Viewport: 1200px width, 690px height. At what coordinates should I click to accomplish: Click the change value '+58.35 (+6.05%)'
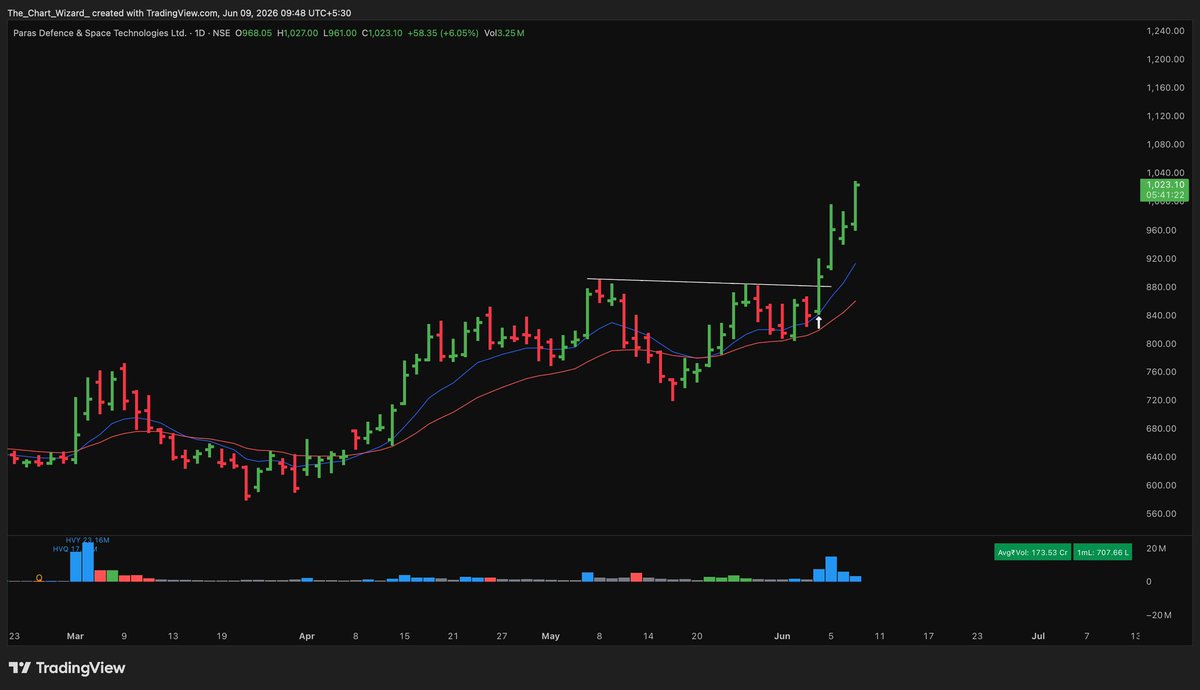[x=443, y=33]
